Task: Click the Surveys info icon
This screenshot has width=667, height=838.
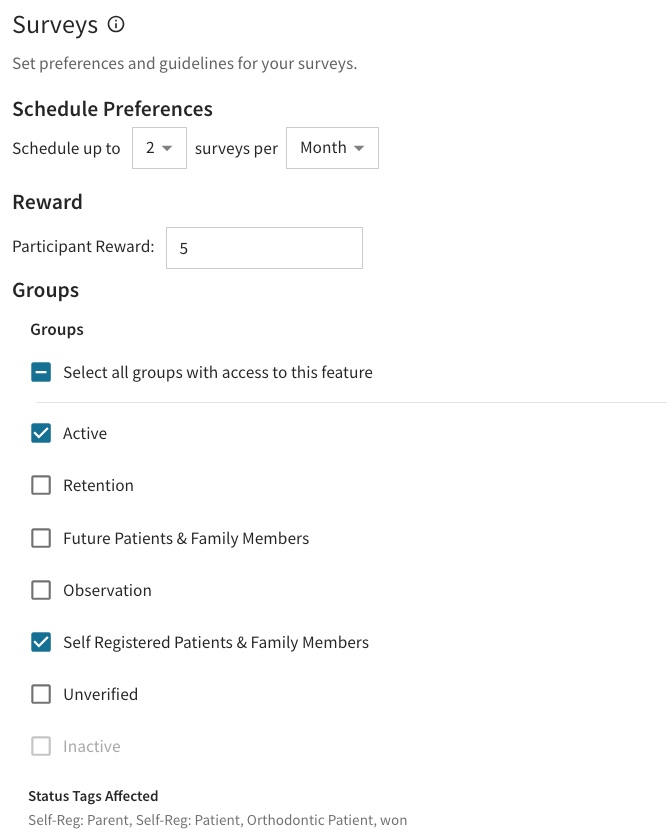Action: pyautogui.click(x=116, y=24)
